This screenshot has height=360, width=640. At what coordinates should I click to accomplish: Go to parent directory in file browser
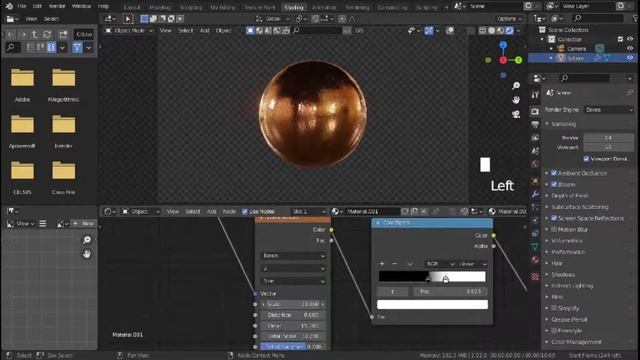point(35,34)
